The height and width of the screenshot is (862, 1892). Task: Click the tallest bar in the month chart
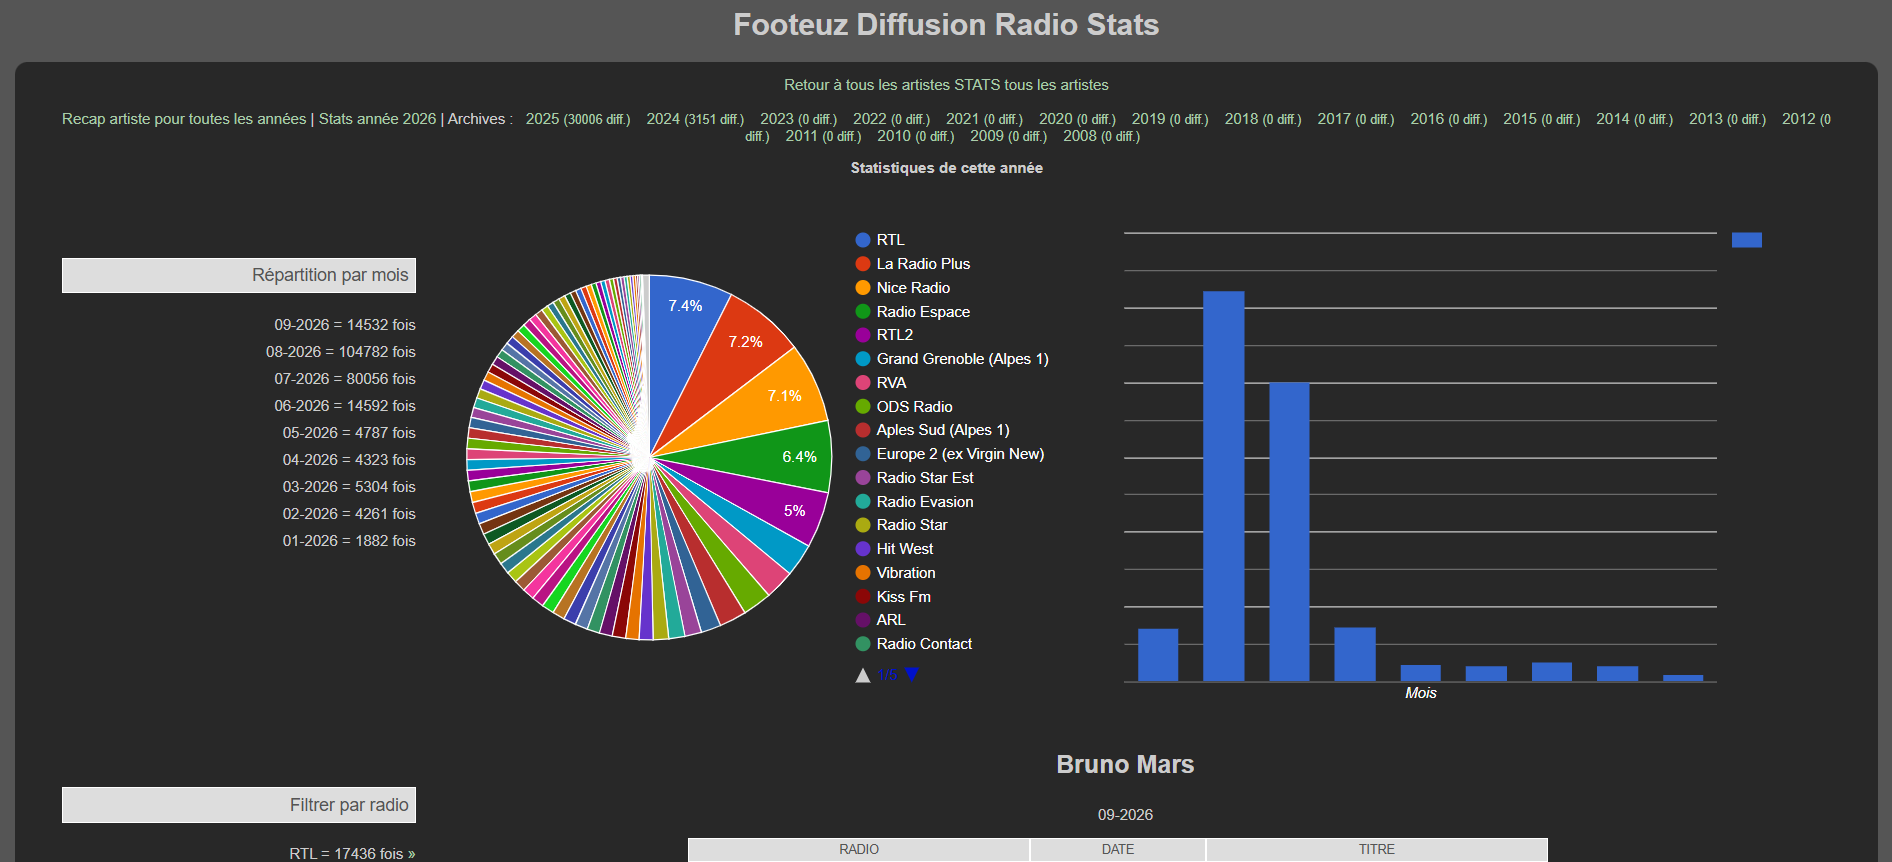click(1224, 486)
